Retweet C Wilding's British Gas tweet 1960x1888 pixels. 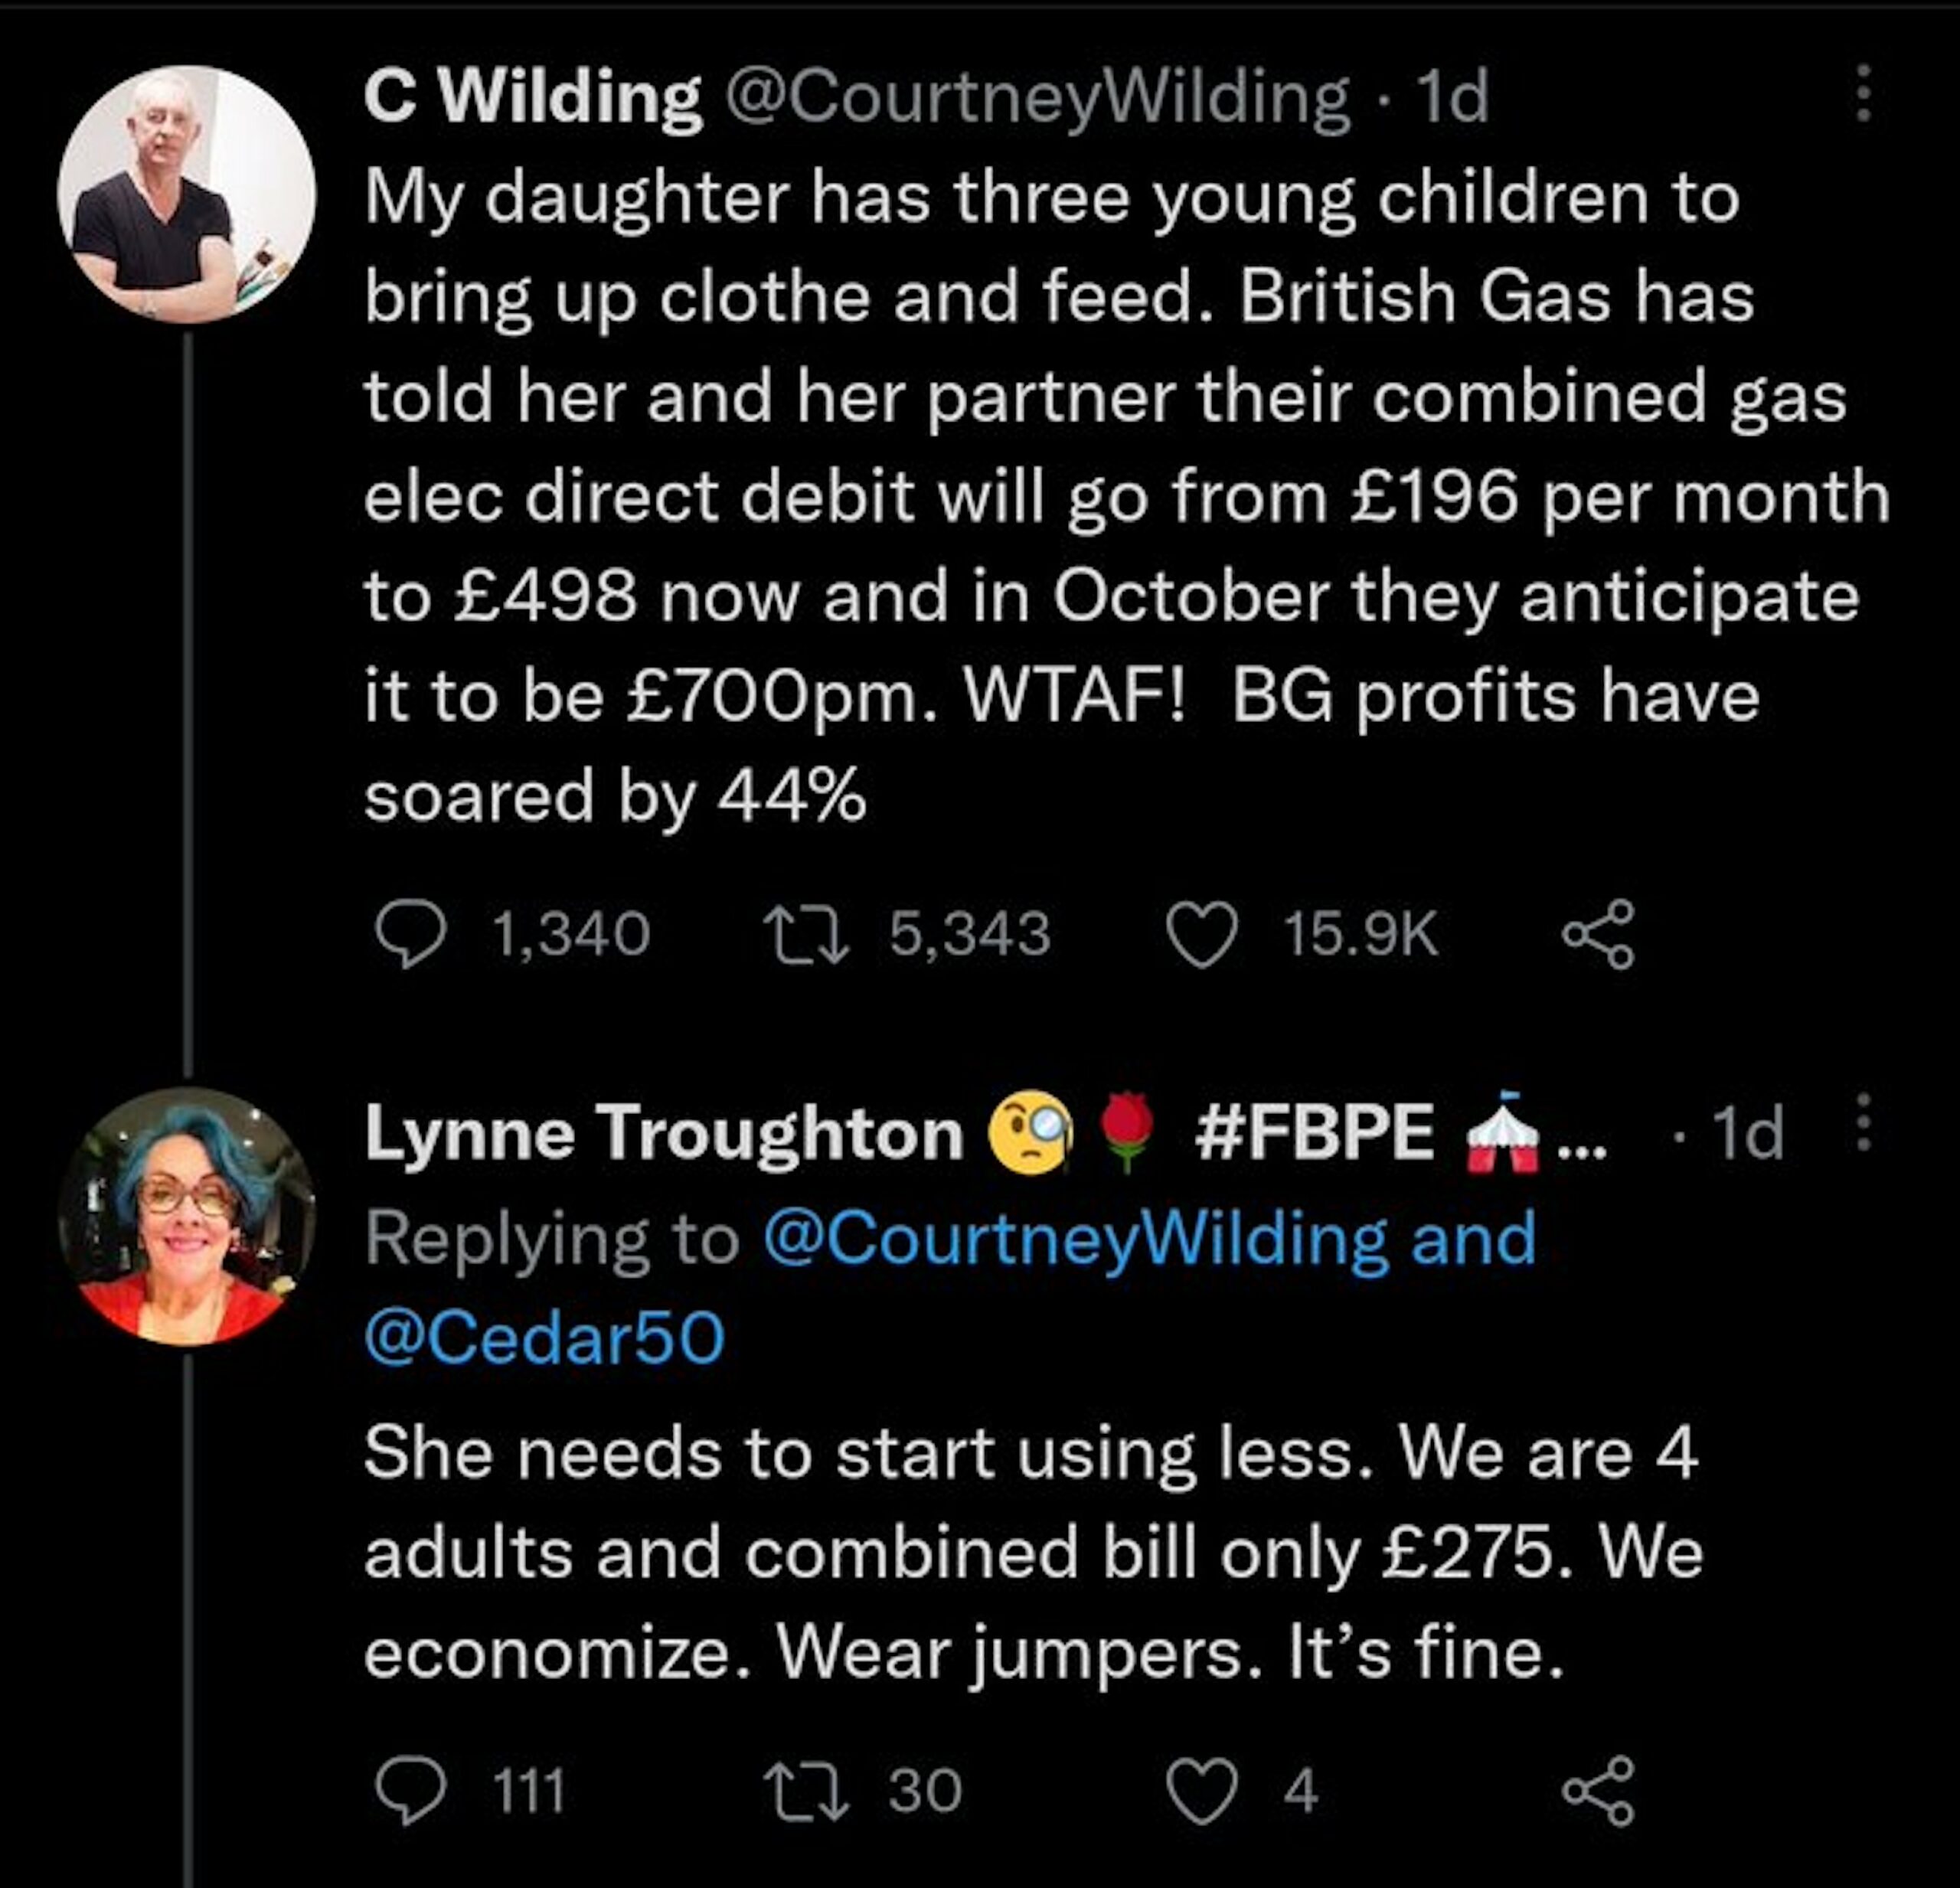[x=806, y=934]
